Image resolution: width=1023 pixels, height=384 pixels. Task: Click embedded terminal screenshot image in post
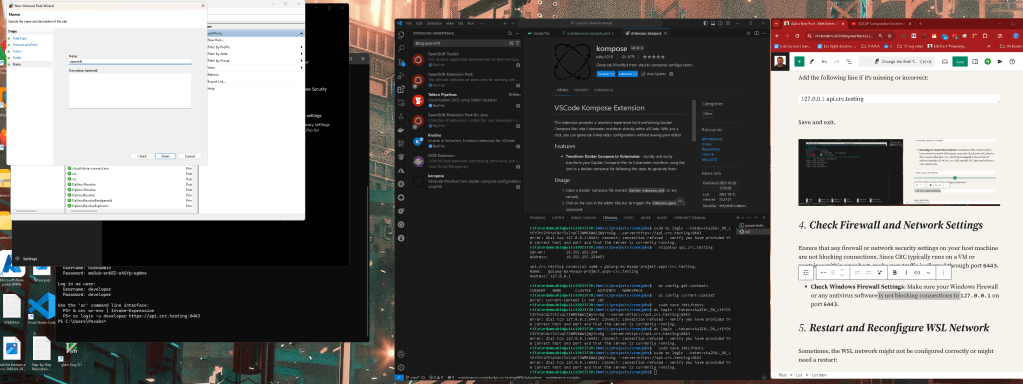899,172
